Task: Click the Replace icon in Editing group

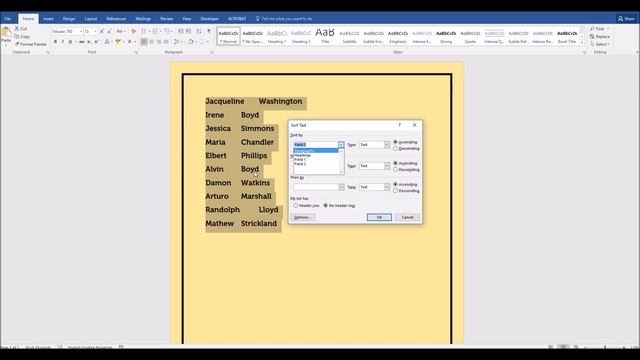Action: coord(592,36)
